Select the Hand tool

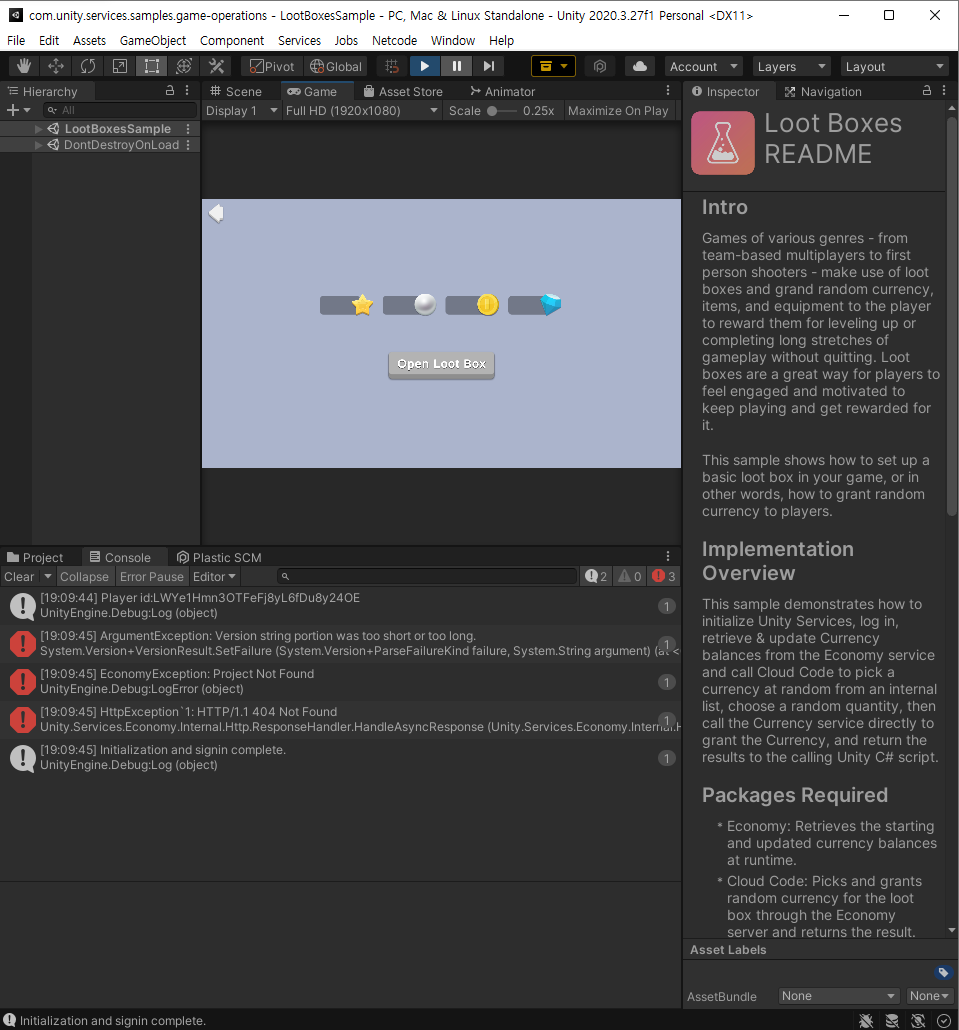[24, 66]
